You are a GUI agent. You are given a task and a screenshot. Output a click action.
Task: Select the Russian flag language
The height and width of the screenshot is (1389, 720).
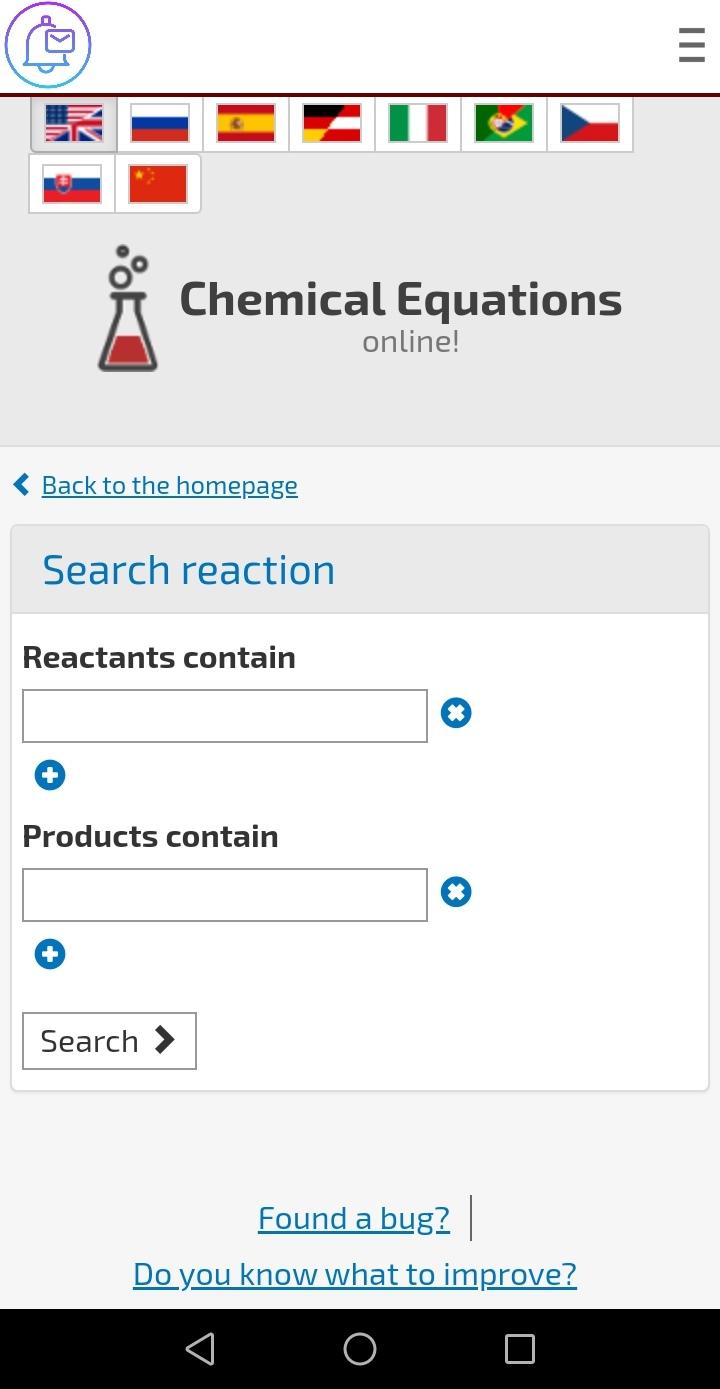point(160,124)
